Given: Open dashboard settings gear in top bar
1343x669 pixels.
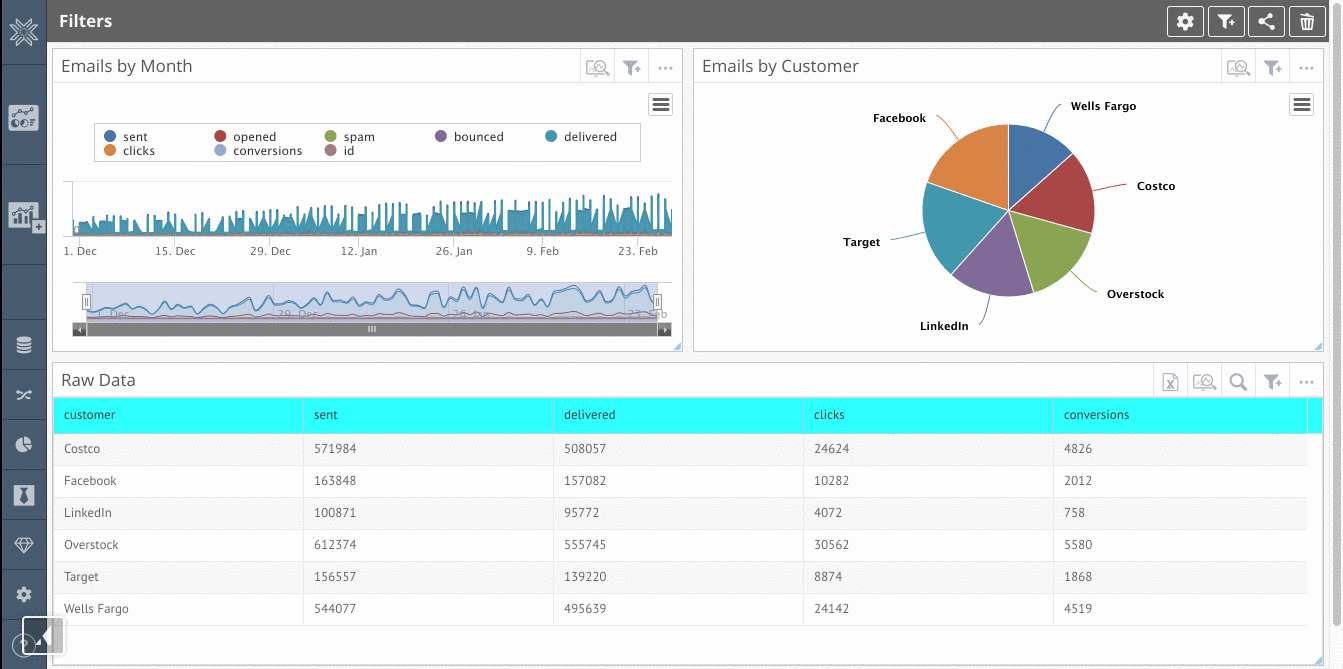Looking at the screenshot, I should pos(1185,20).
